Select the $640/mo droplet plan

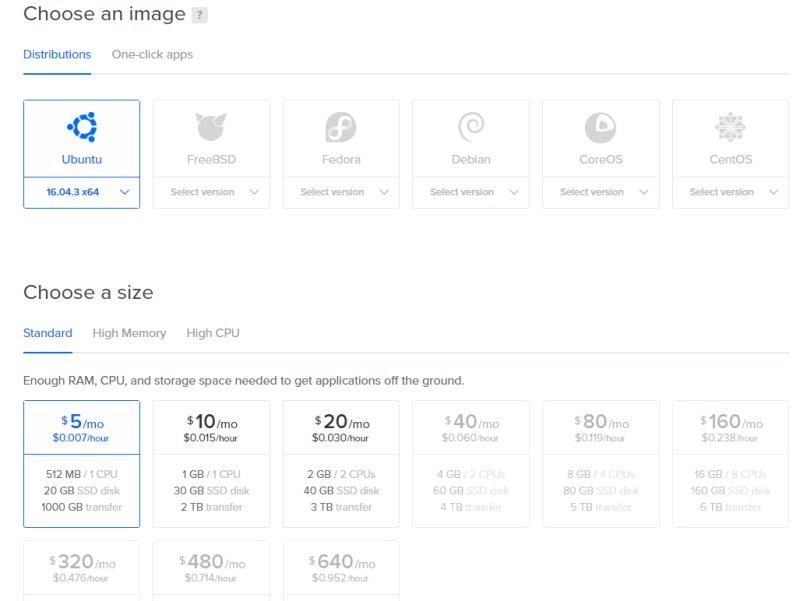pyautogui.click(x=341, y=570)
